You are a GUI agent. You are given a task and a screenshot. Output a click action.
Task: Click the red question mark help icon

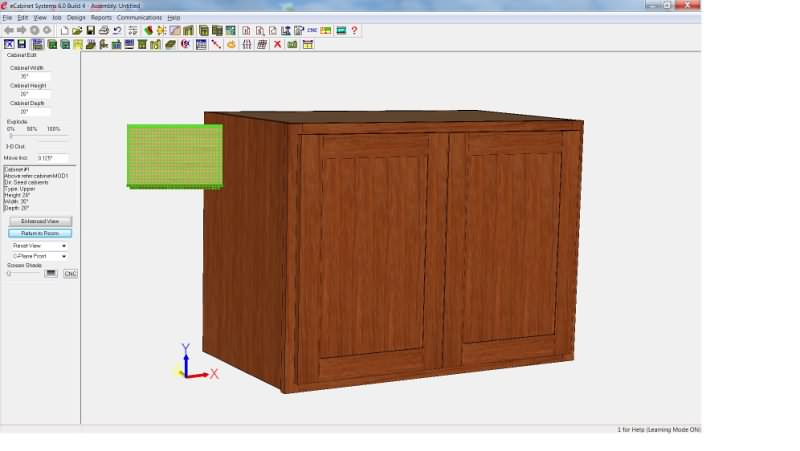pyautogui.click(x=354, y=31)
